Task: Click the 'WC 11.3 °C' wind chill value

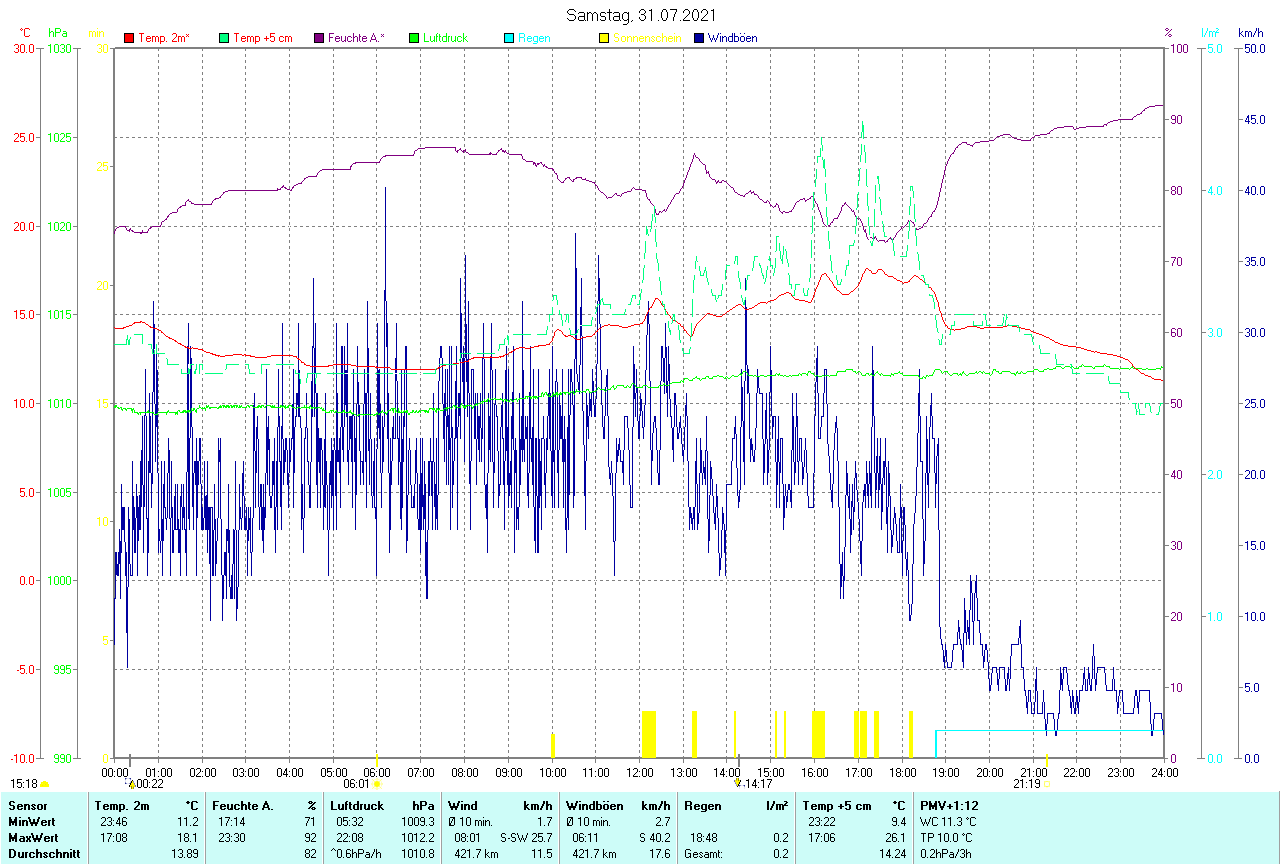Action: point(947,822)
